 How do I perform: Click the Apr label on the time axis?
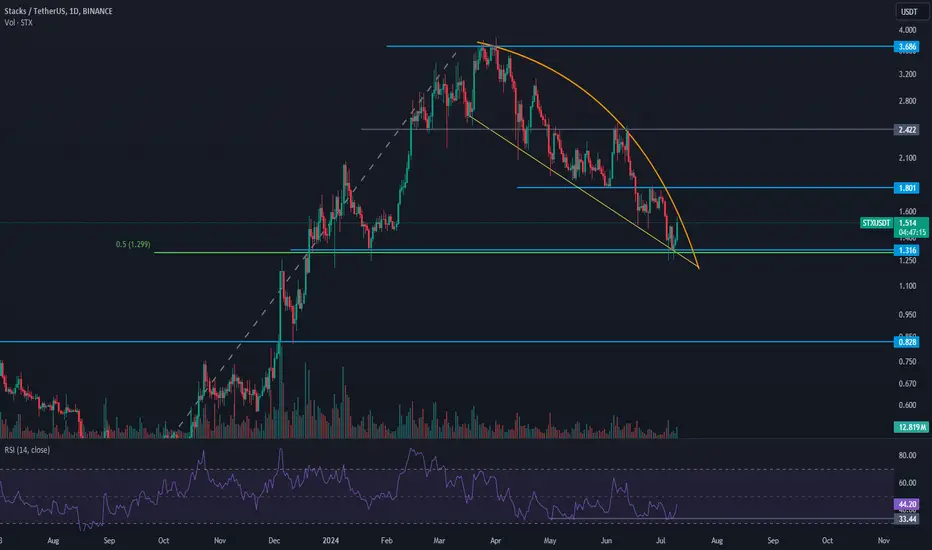pos(495,540)
